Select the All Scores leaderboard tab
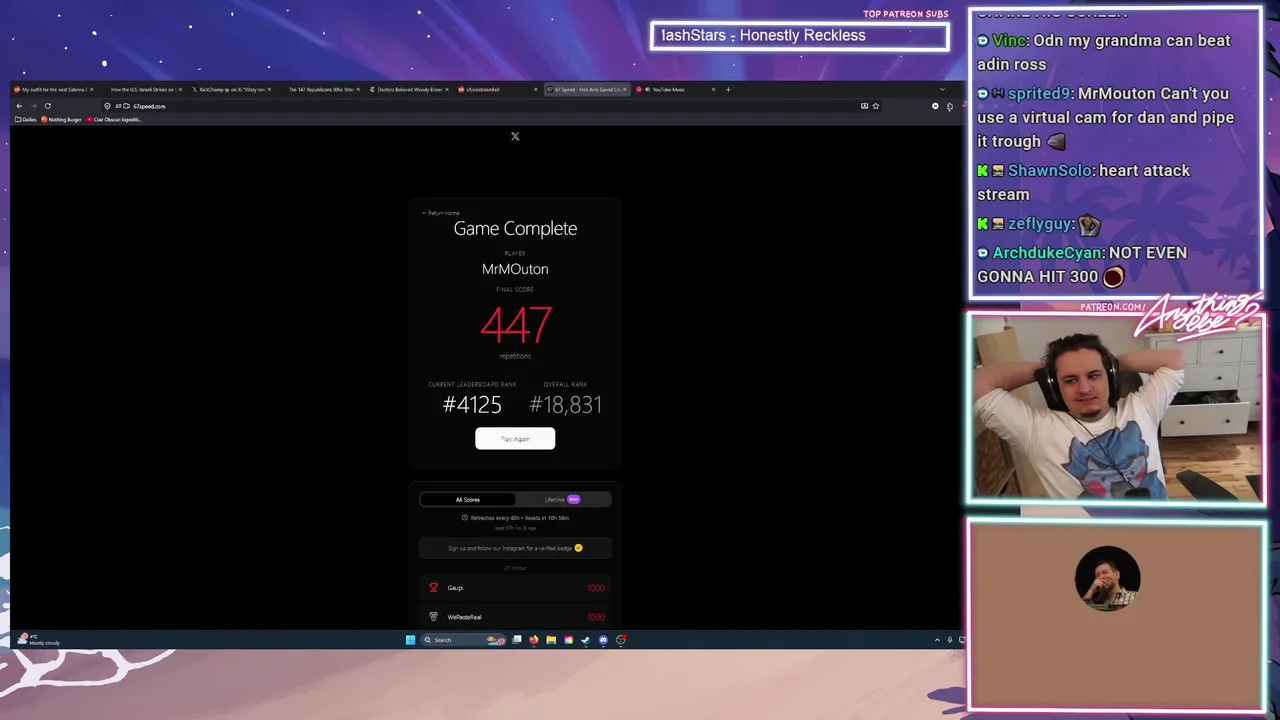 pyautogui.click(x=468, y=499)
